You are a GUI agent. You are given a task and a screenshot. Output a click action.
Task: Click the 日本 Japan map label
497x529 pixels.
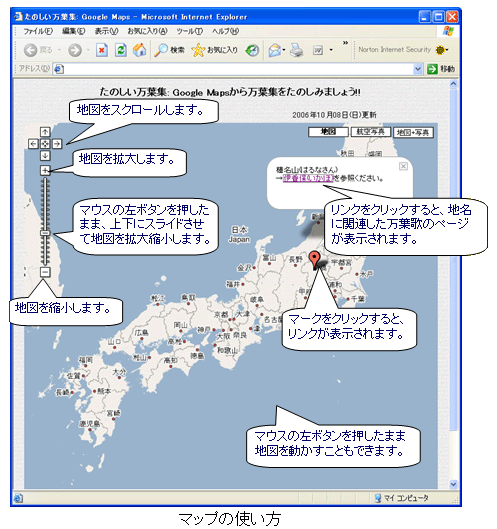coord(239,234)
